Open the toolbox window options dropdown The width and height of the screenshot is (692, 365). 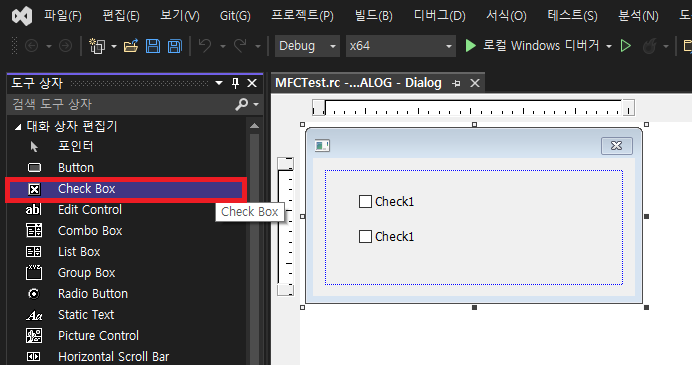219,83
